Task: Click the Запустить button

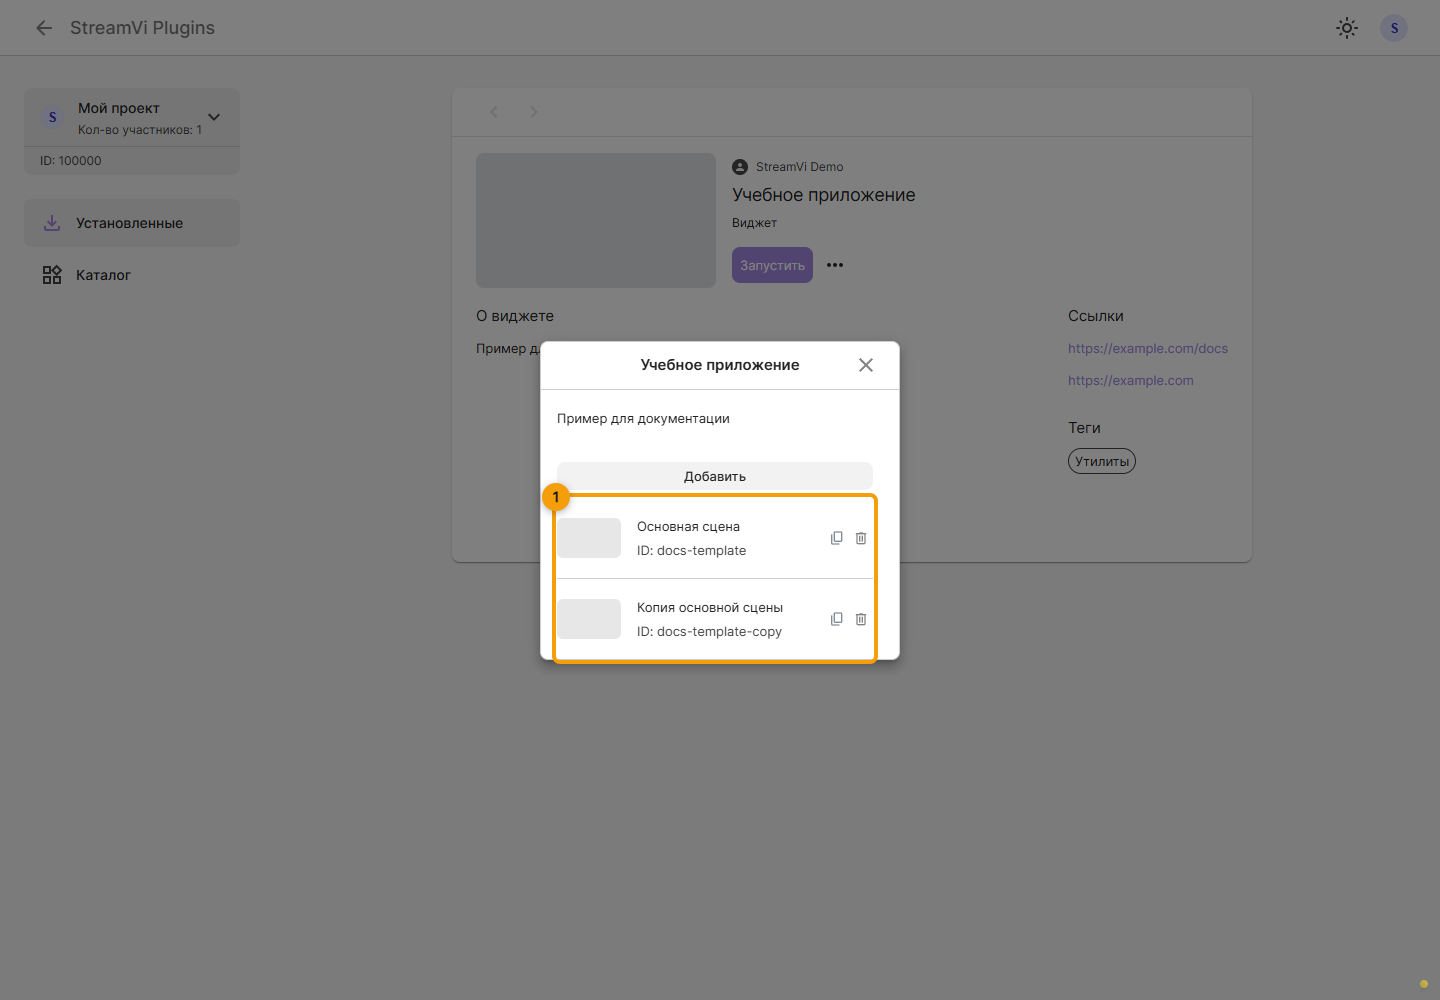Action: point(772,265)
